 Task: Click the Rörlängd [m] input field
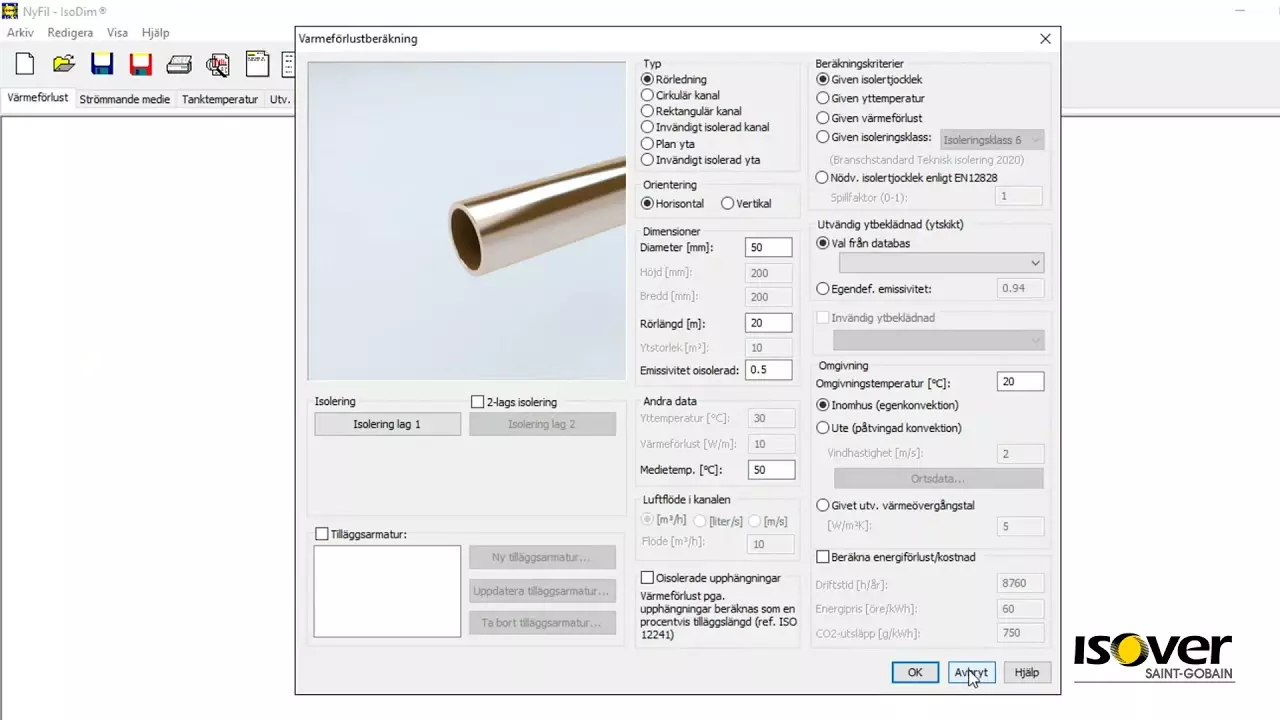[x=769, y=323]
